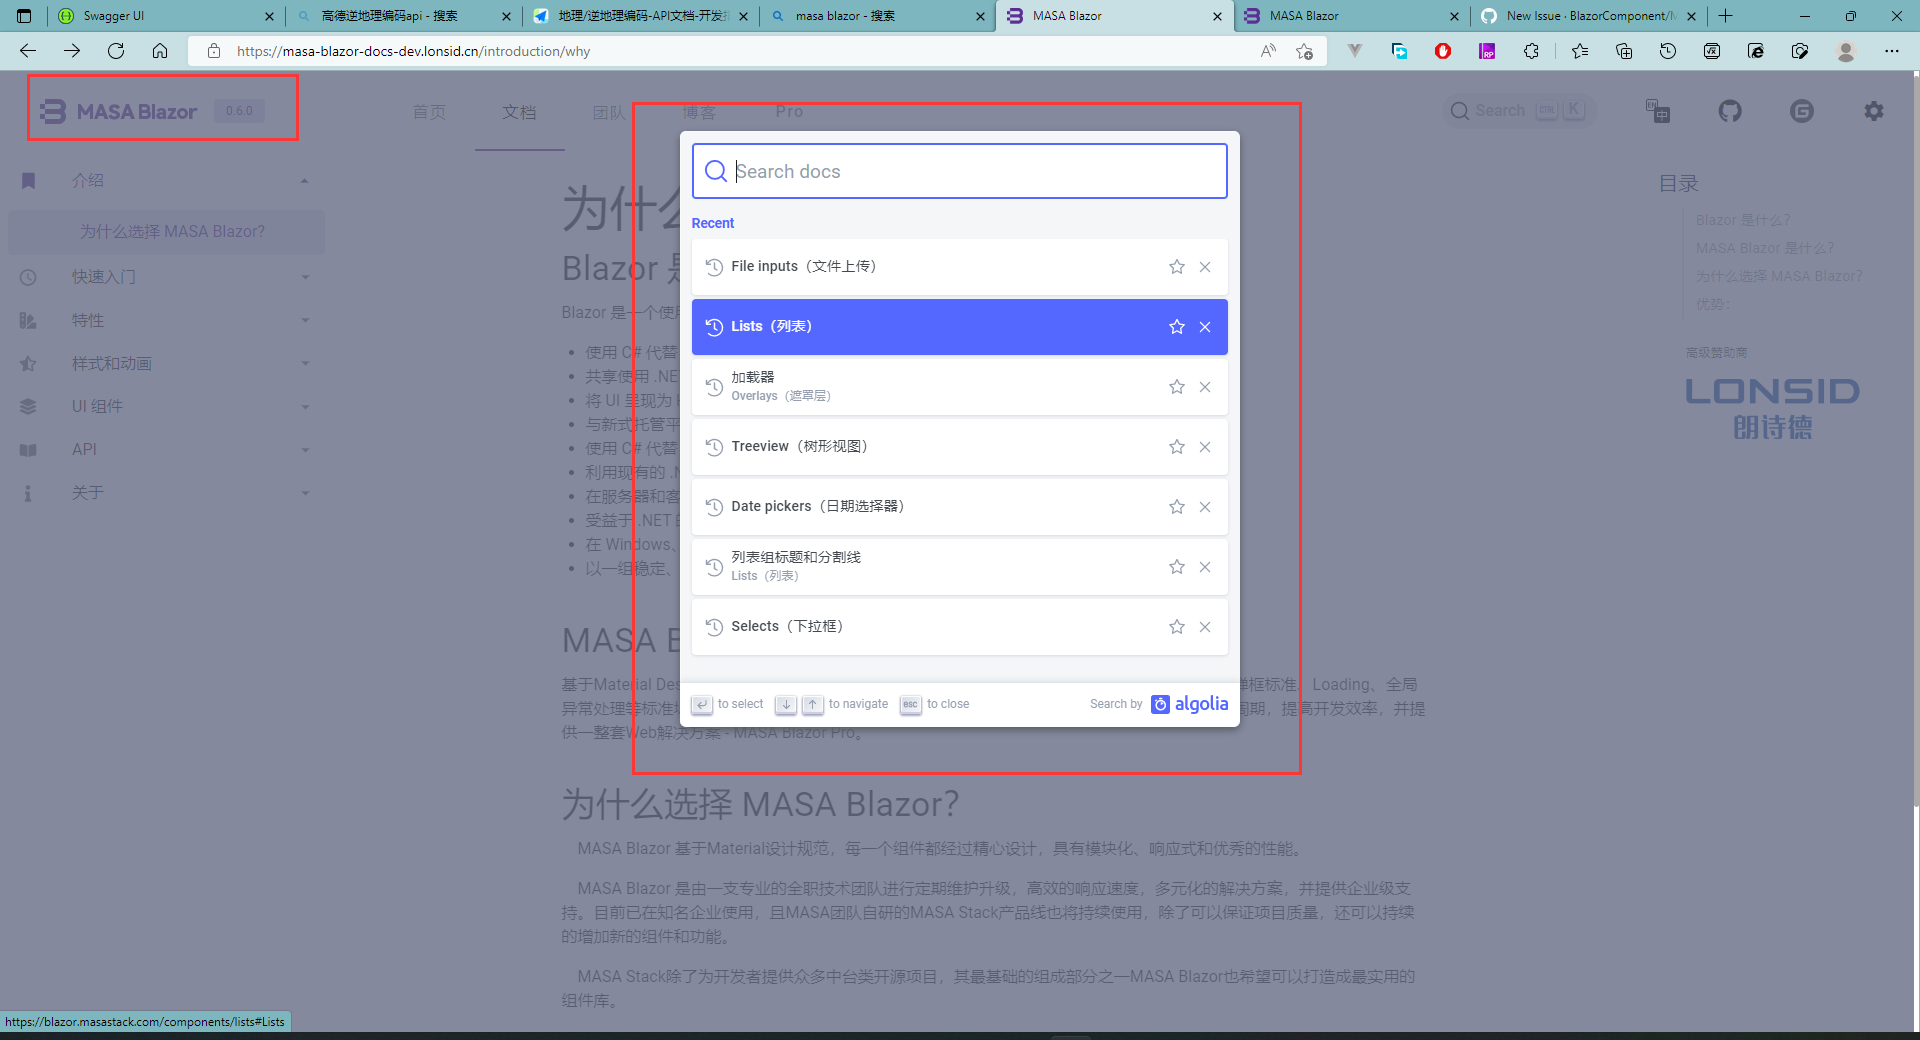Switch to the 文档 navigation tab

point(519,112)
